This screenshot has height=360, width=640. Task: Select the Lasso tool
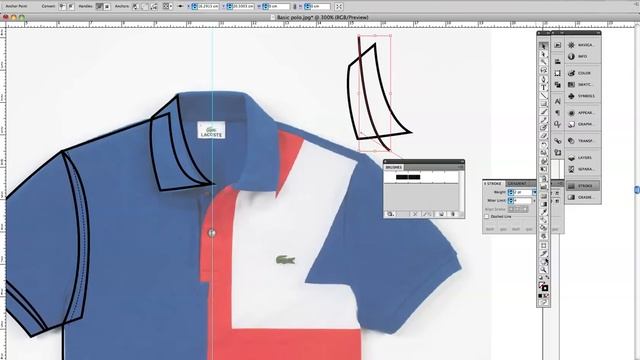(543, 71)
